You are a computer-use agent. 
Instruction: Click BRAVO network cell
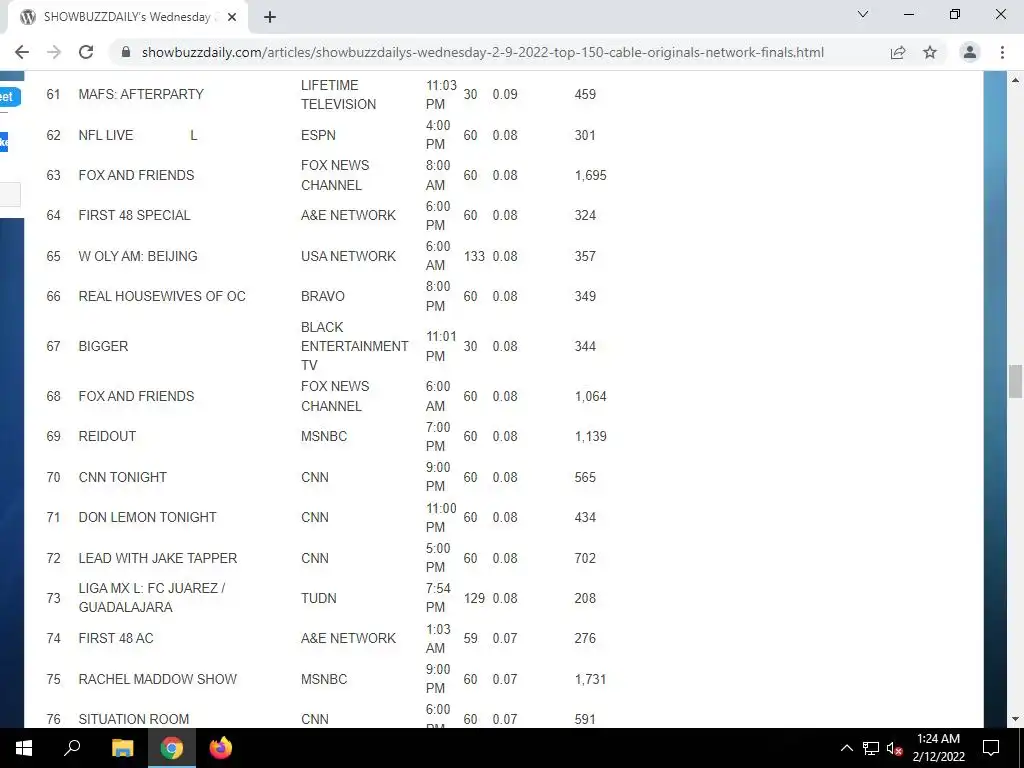[x=323, y=296]
